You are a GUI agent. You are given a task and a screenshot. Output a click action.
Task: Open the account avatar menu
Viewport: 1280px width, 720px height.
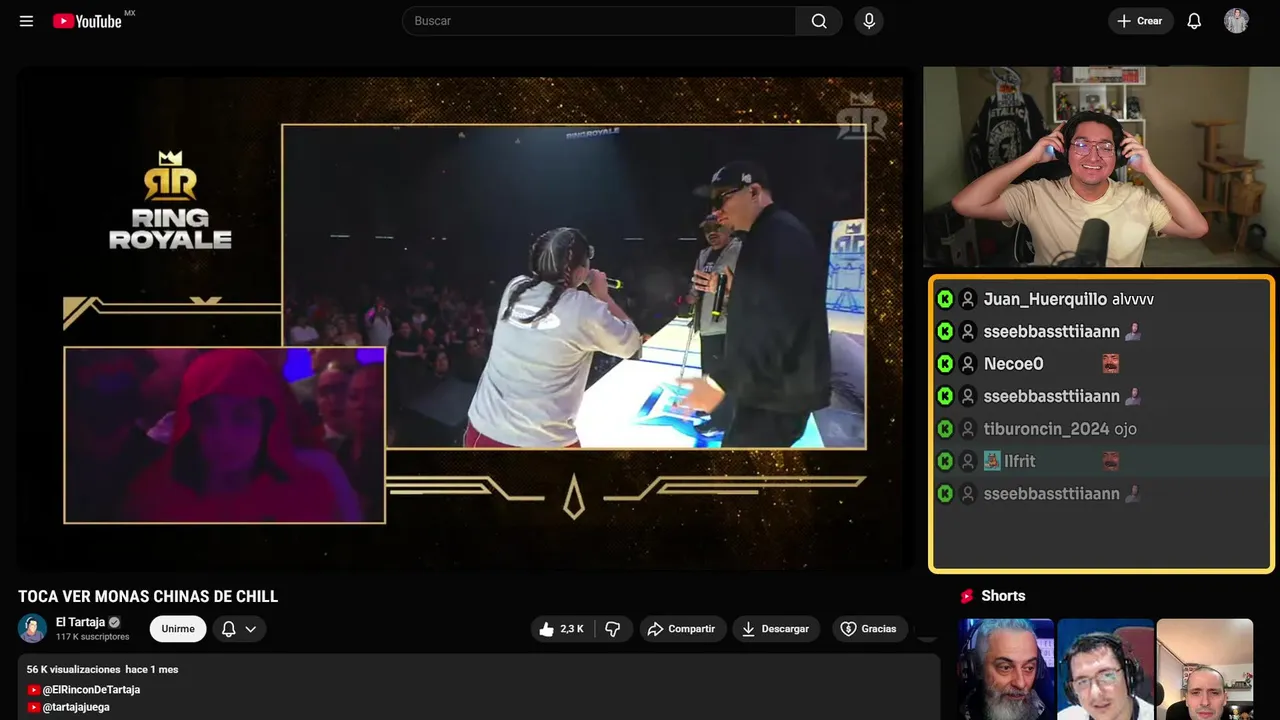(x=1236, y=21)
